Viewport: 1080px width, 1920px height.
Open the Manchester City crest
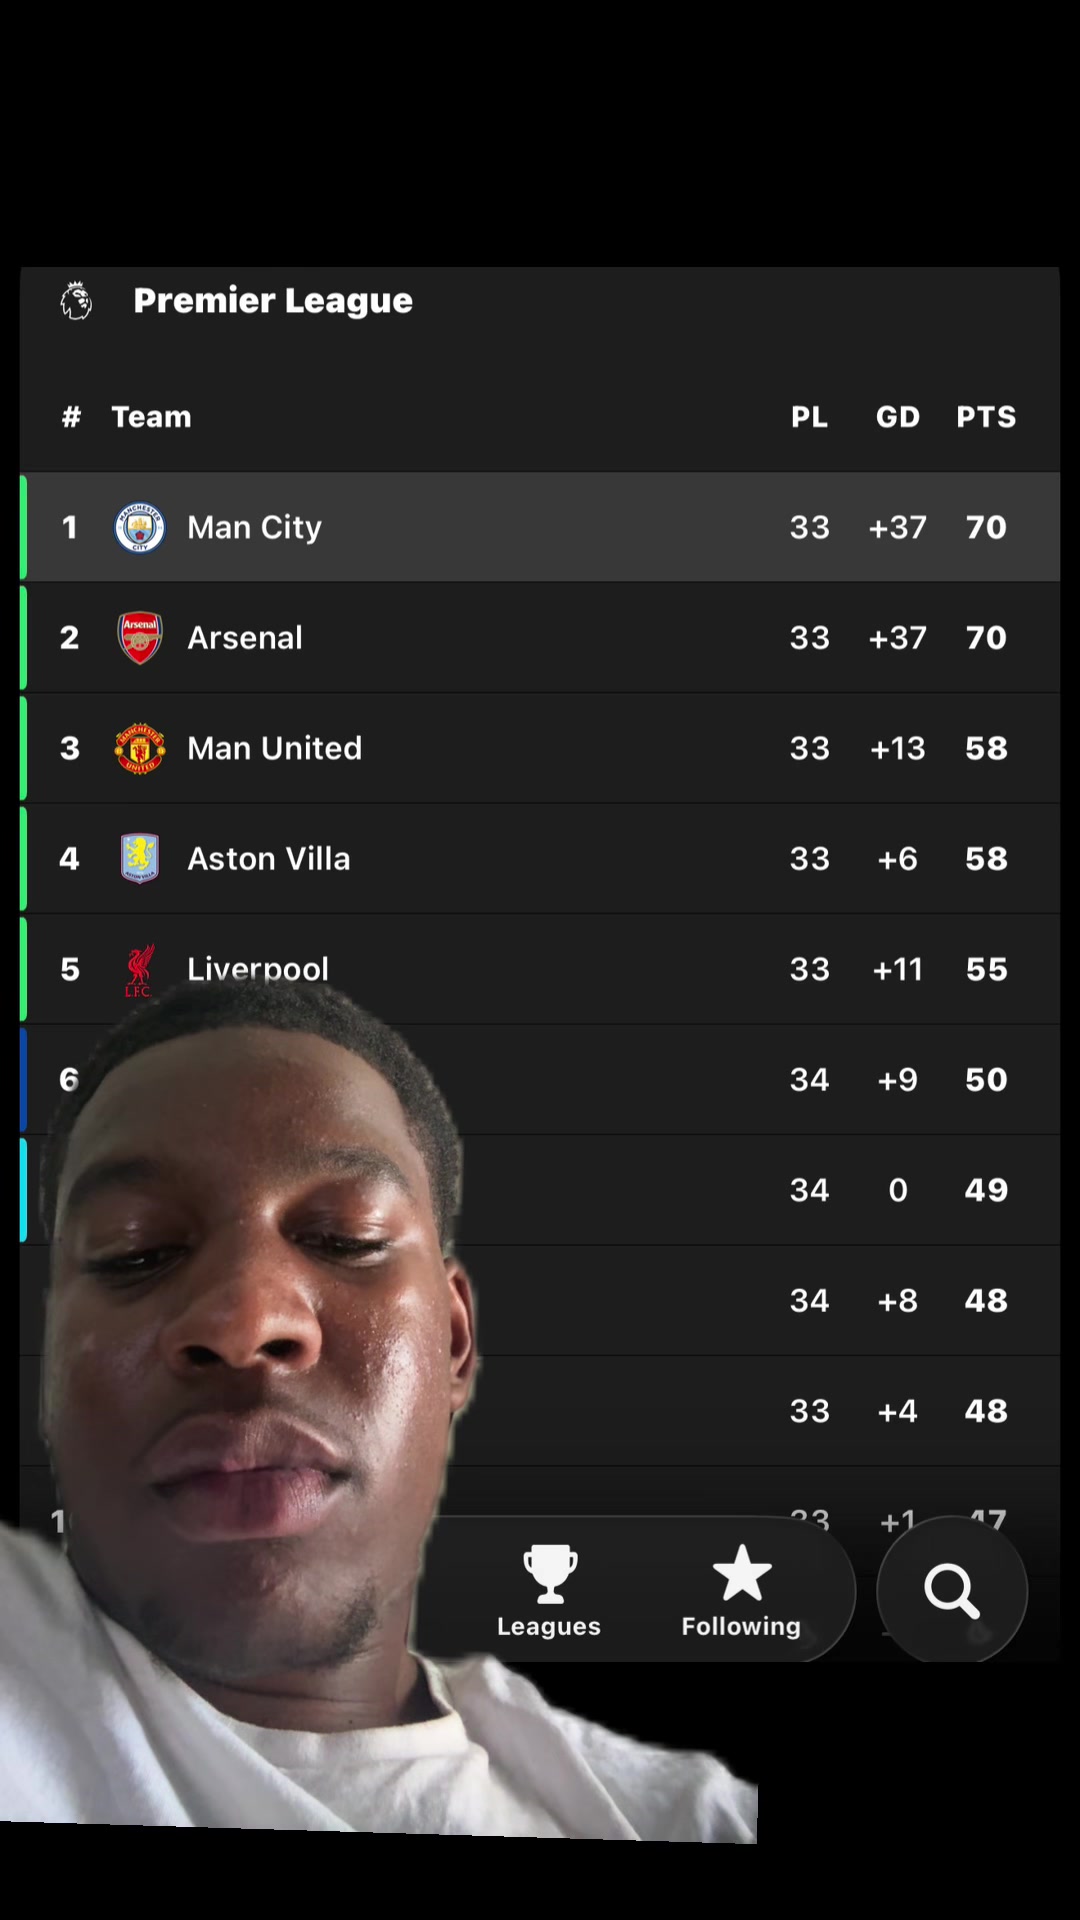[140, 528]
